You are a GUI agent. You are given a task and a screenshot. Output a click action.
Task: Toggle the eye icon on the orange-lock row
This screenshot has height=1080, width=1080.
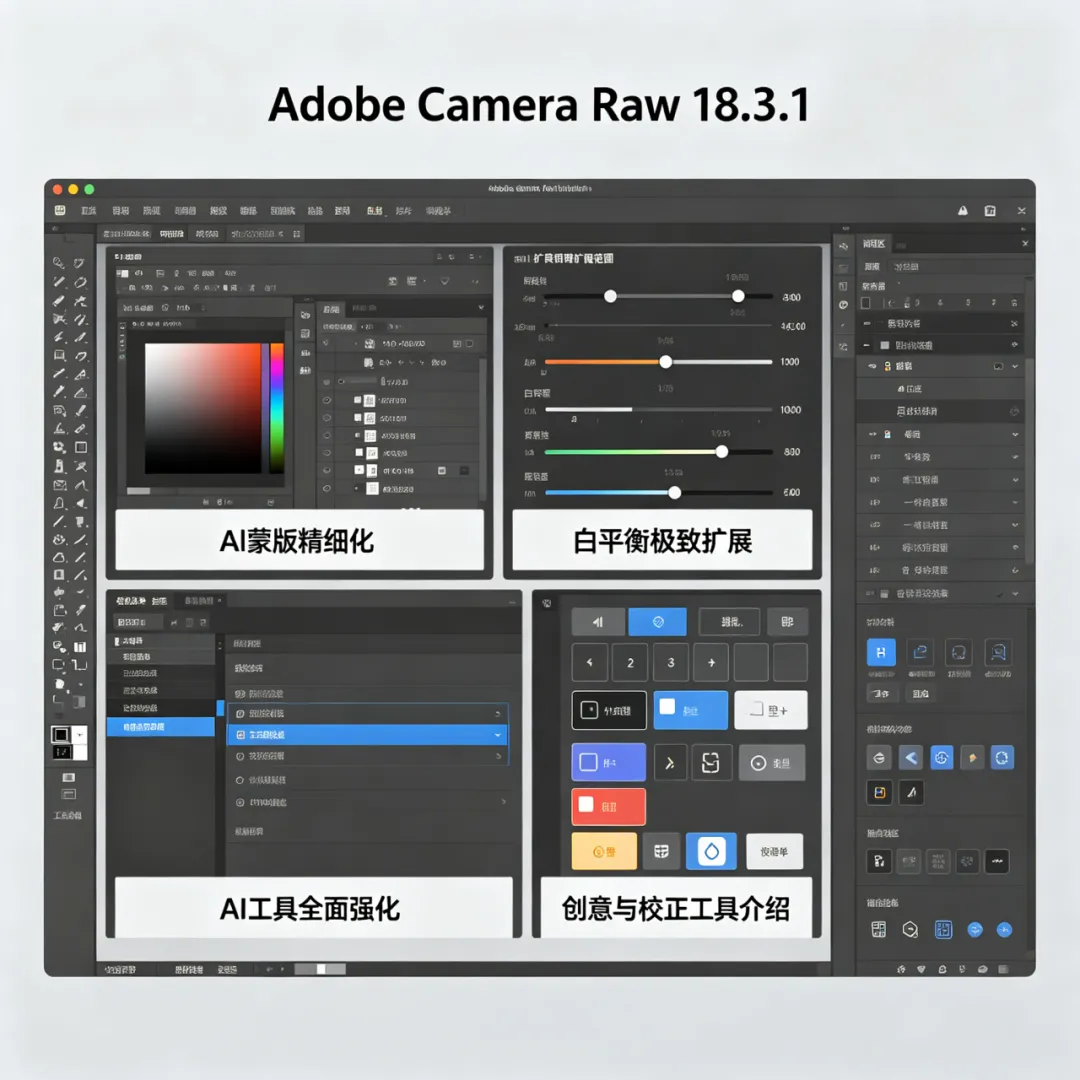(x=872, y=366)
